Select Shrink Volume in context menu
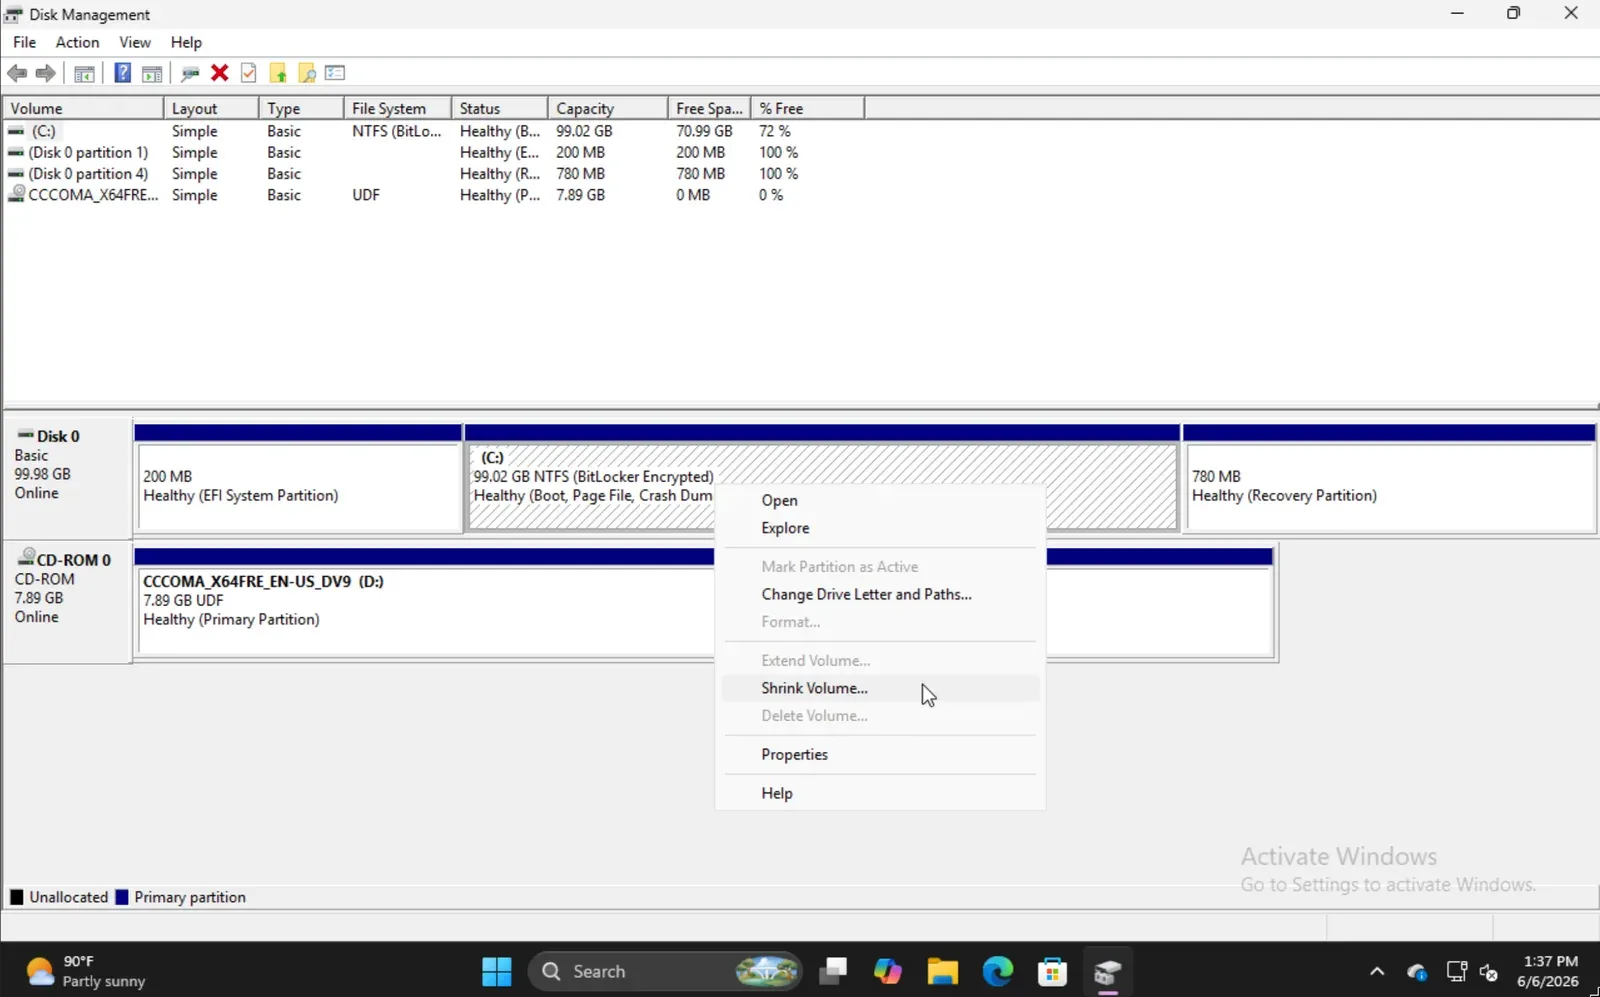 [880, 688]
